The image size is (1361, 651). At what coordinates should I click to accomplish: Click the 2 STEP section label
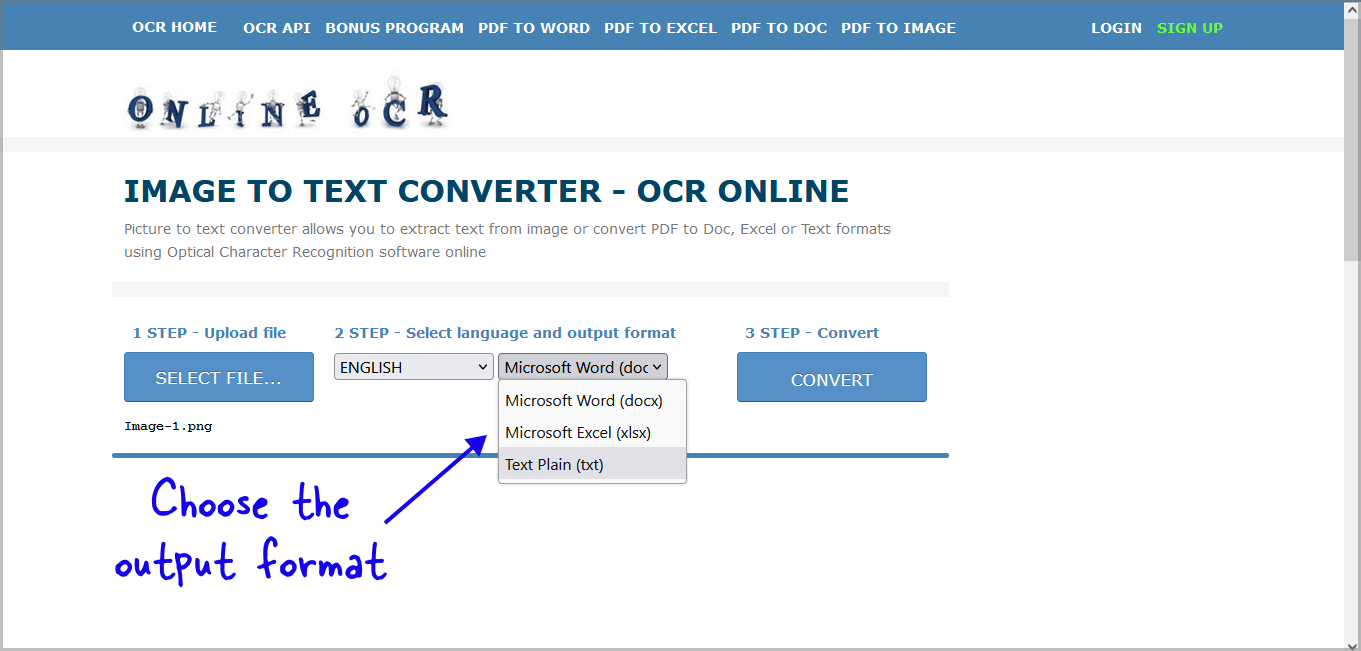pyautogui.click(x=506, y=332)
